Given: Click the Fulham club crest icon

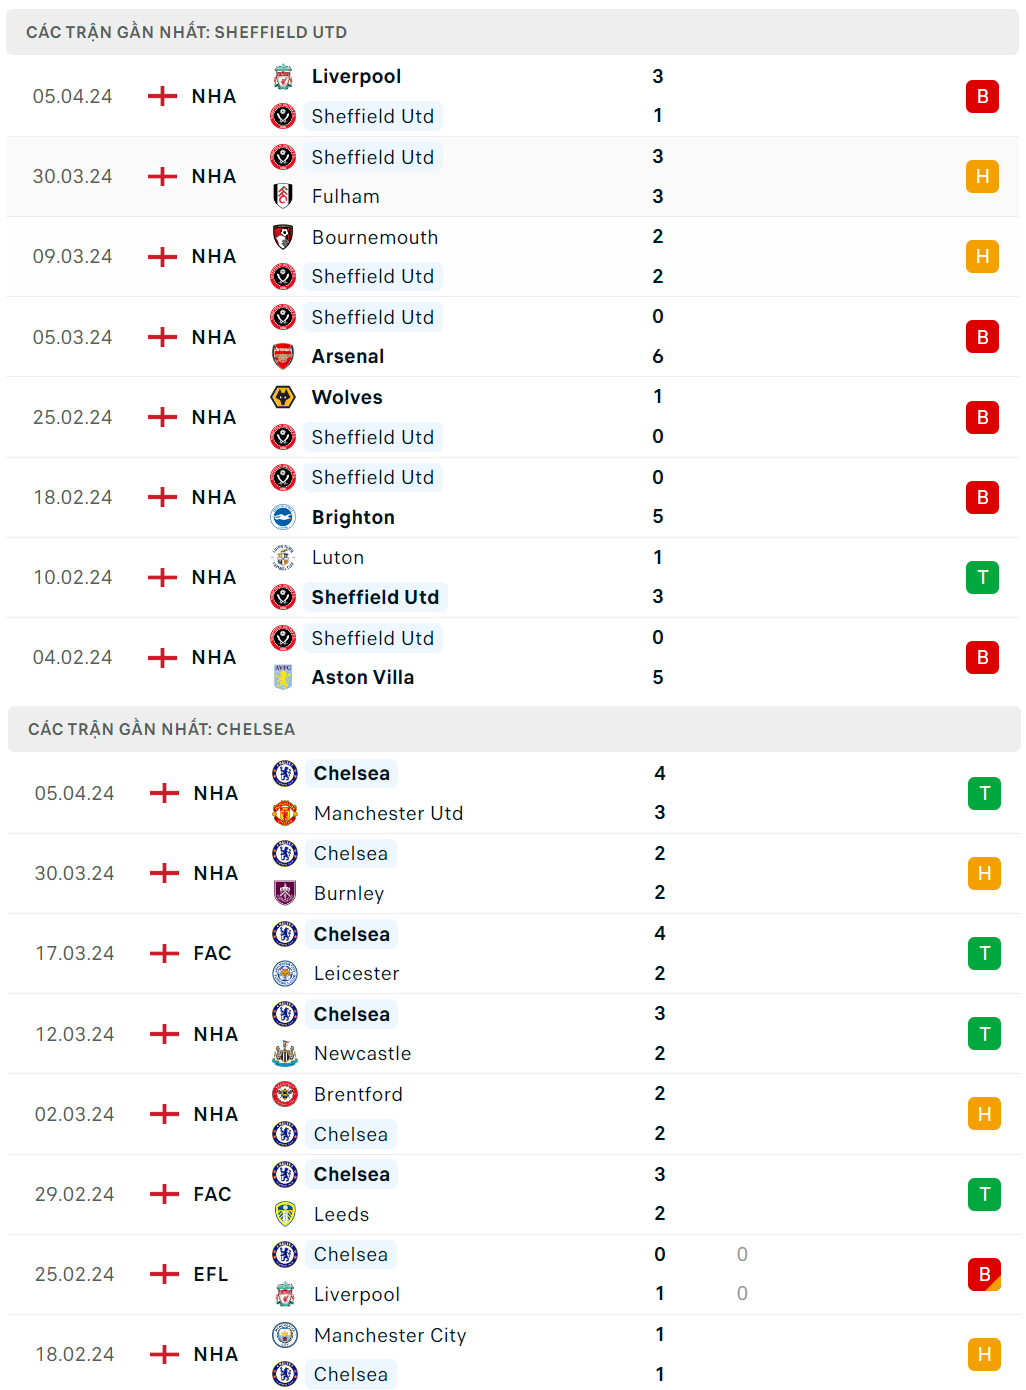Looking at the screenshot, I should pyautogui.click(x=283, y=196).
